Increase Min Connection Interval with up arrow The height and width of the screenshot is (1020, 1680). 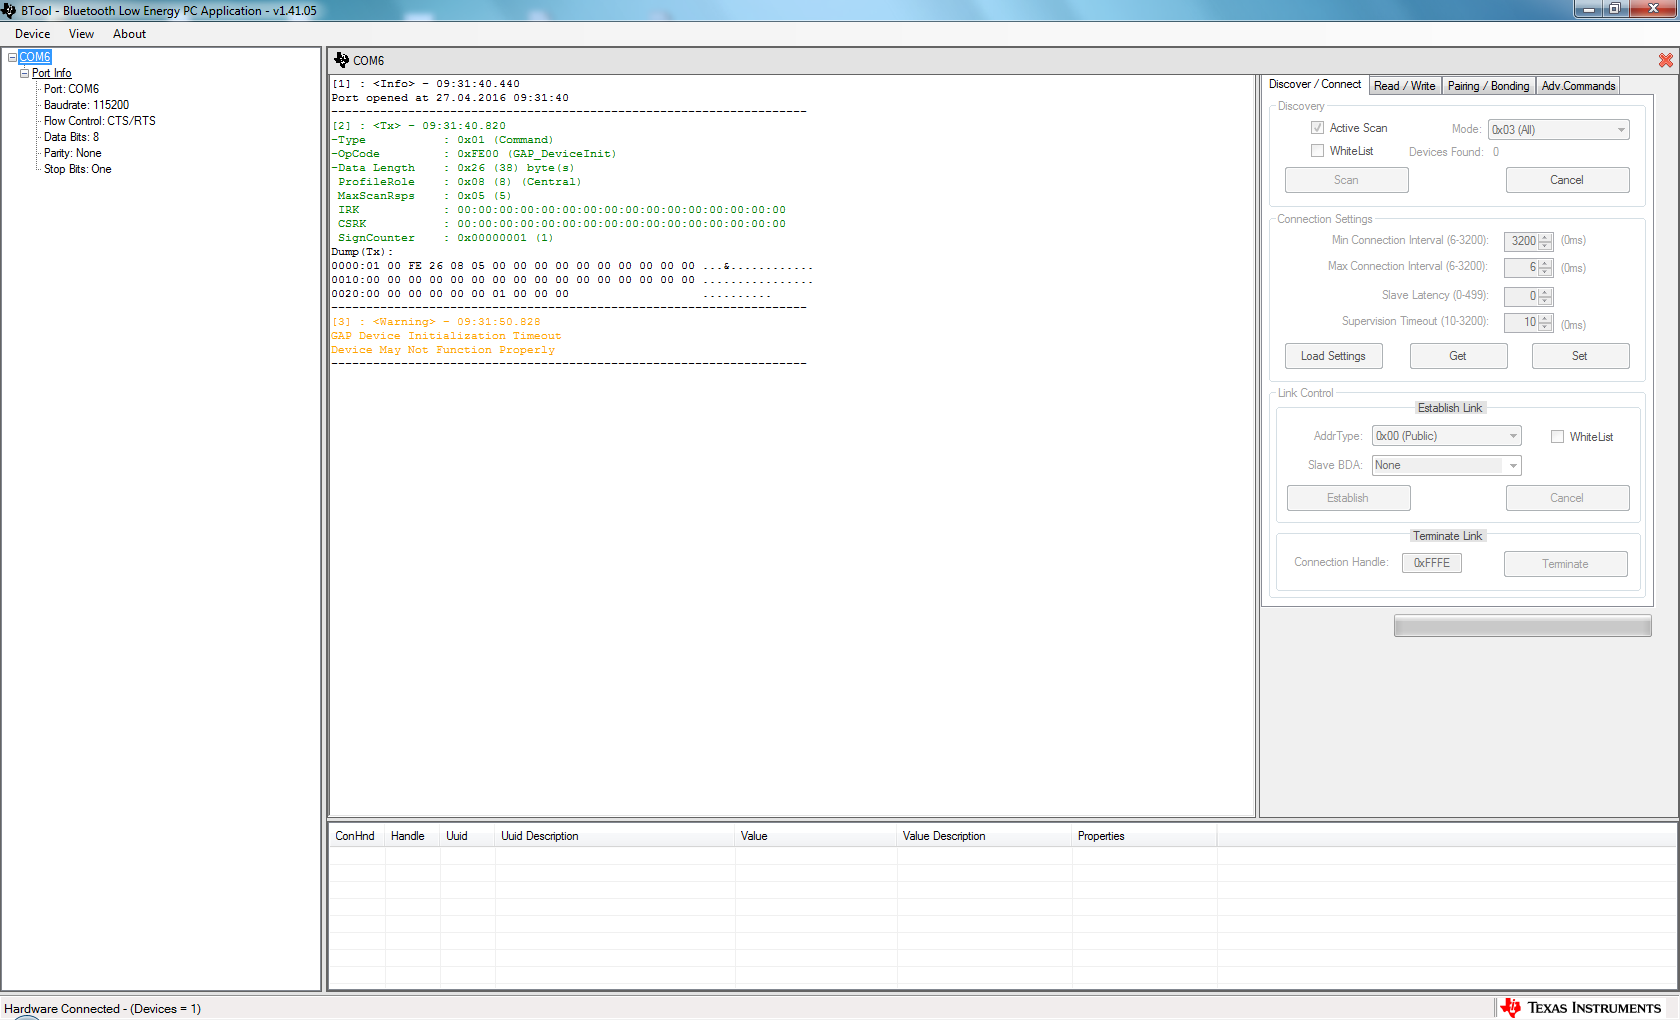click(x=1546, y=237)
